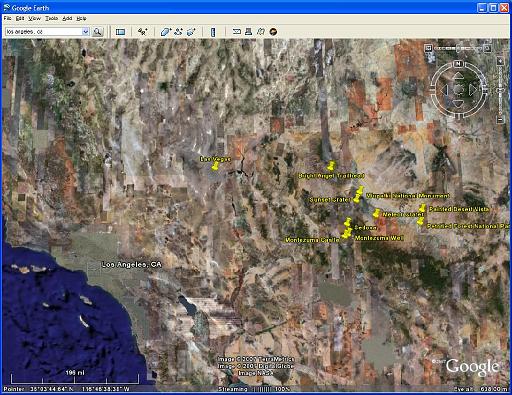This screenshot has height=395, width=512.
Task: Click the vertical zoom slider handle
Action: pyautogui.click(x=500, y=90)
